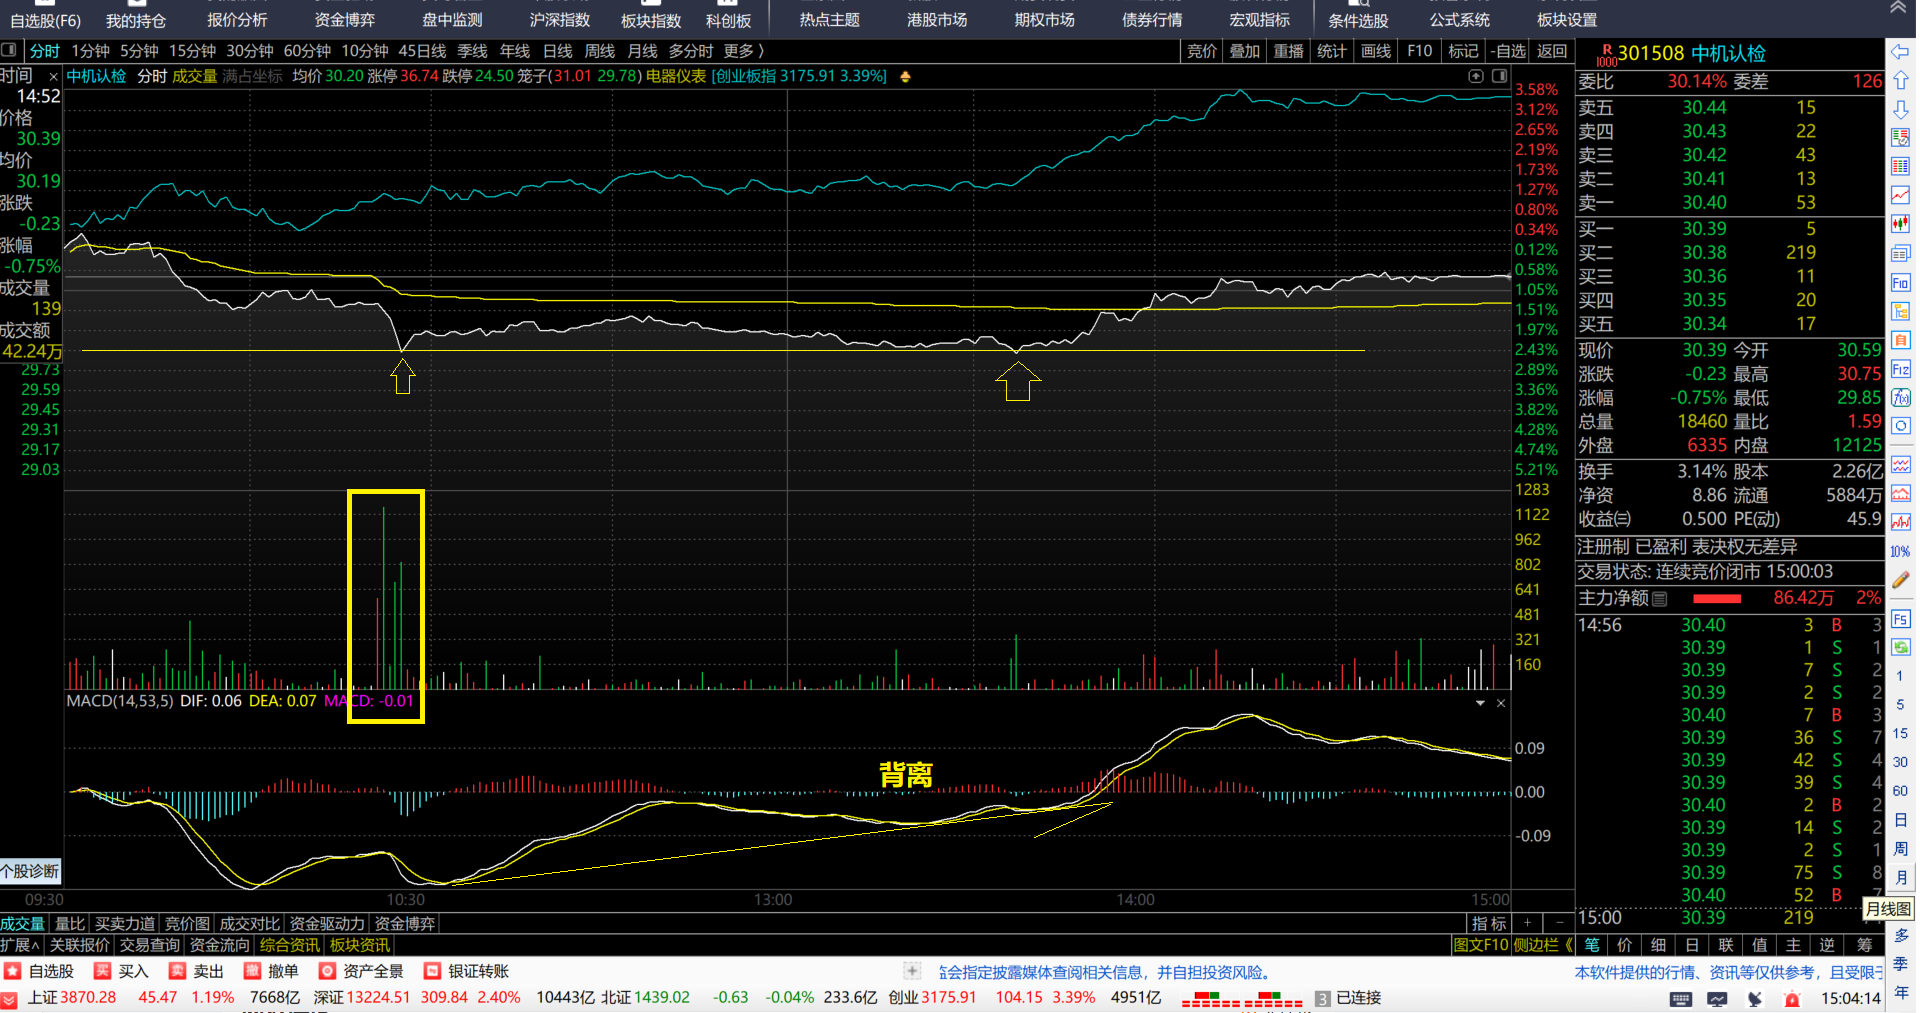This screenshot has height=1013, width=1920.
Task: Click the plus indicator panel button
Action: [1527, 923]
